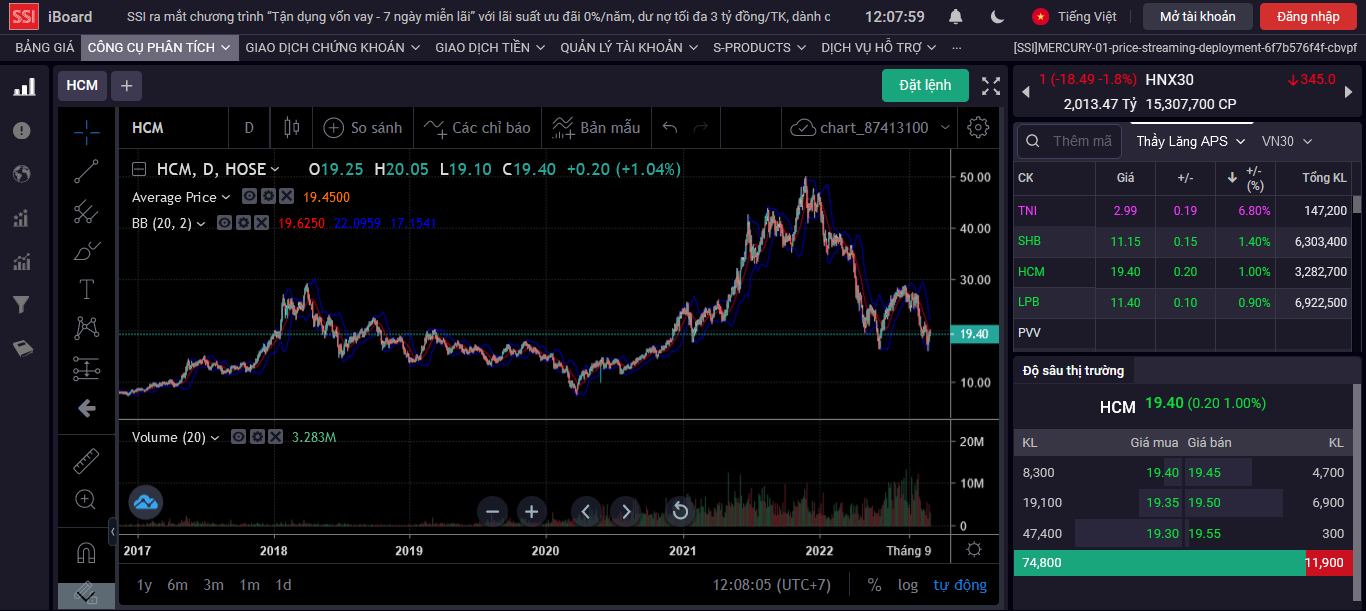Screen dimensions: 1366x611
Task: Expand the Volume (20) indicator dropdown
Action: pyautogui.click(x=215, y=437)
